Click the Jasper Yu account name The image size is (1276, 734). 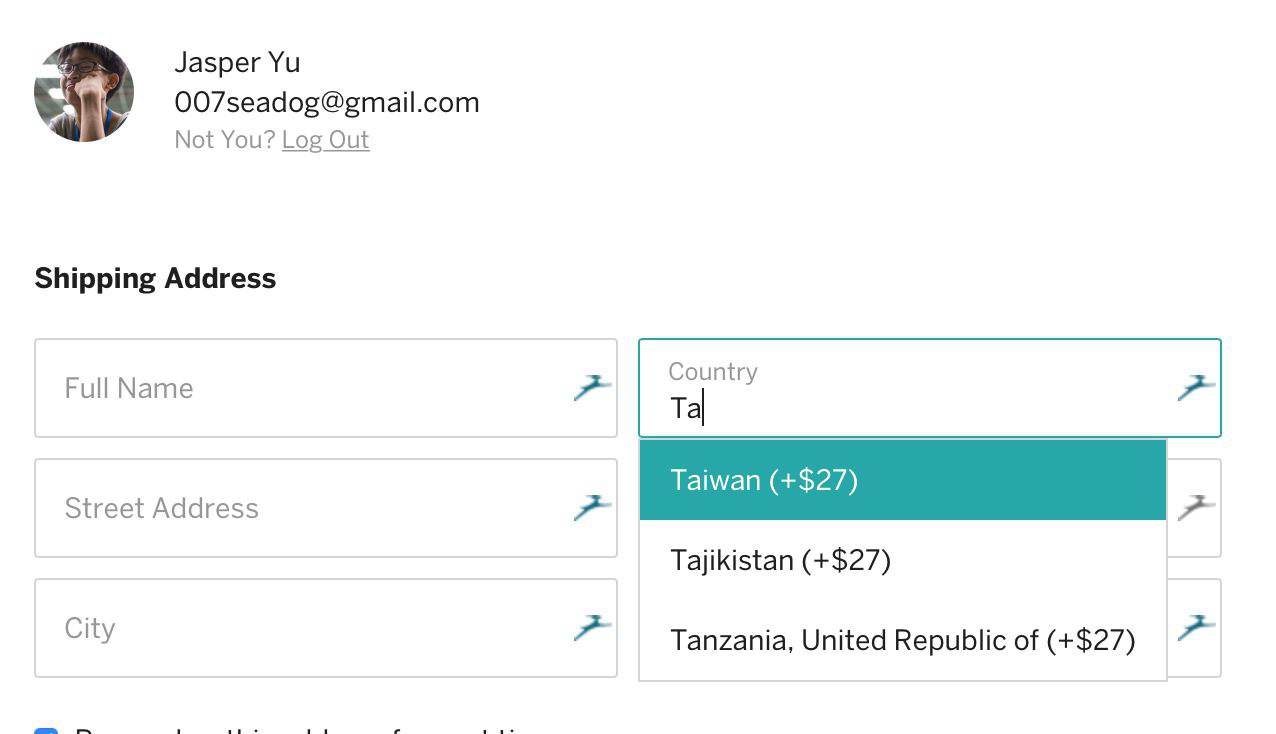pos(237,62)
